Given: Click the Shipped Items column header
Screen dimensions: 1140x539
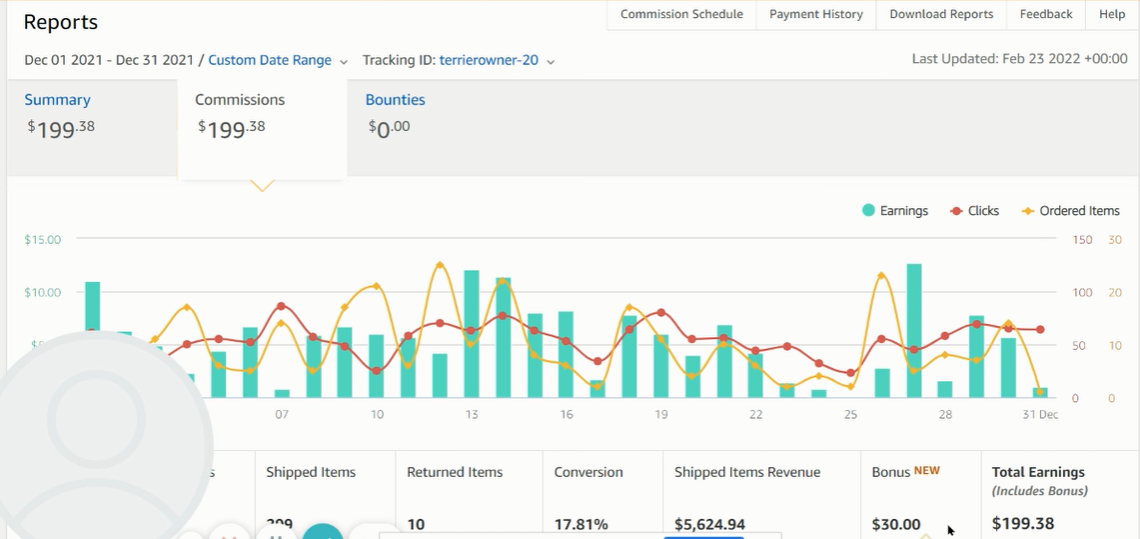Looking at the screenshot, I should [x=310, y=472].
